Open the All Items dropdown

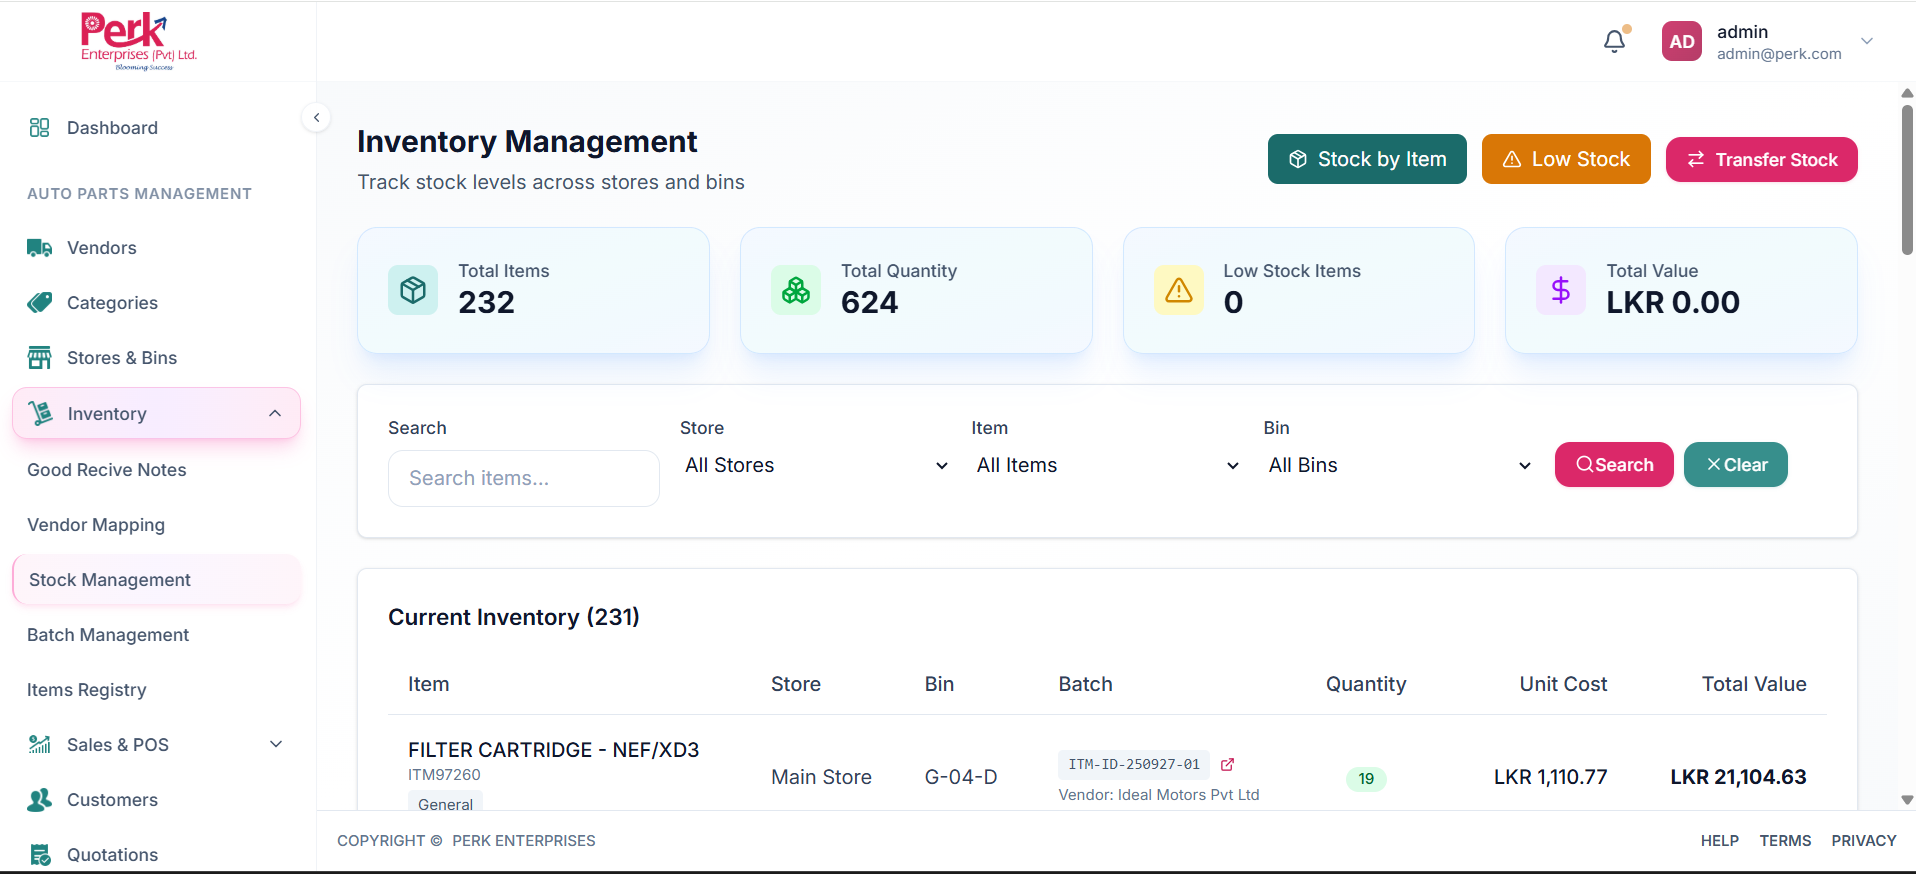[1107, 466]
